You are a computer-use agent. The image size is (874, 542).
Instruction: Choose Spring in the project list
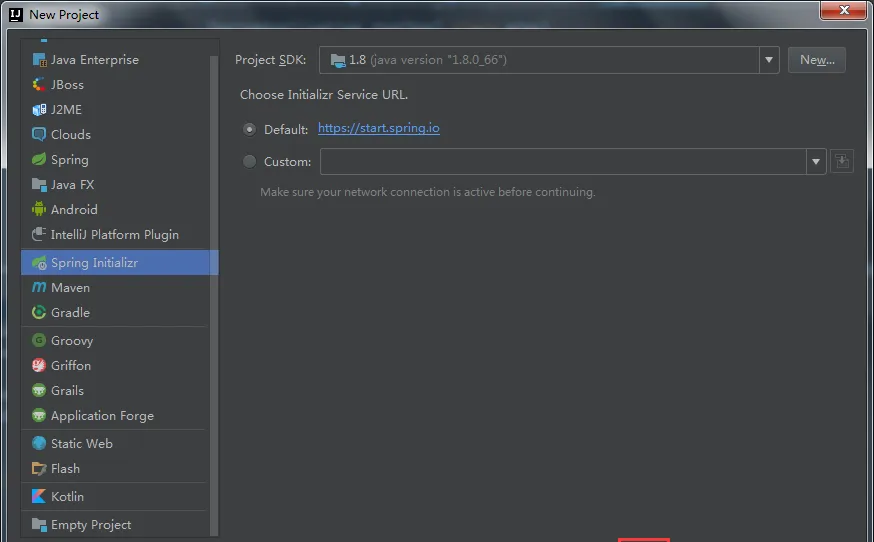115,159
